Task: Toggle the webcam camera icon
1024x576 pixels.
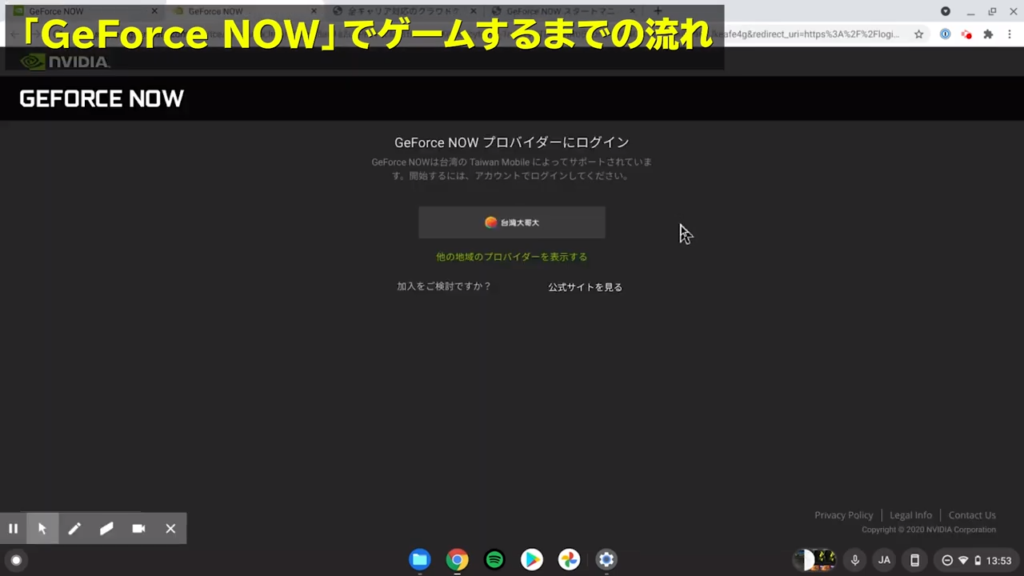Action: click(x=138, y=529)
